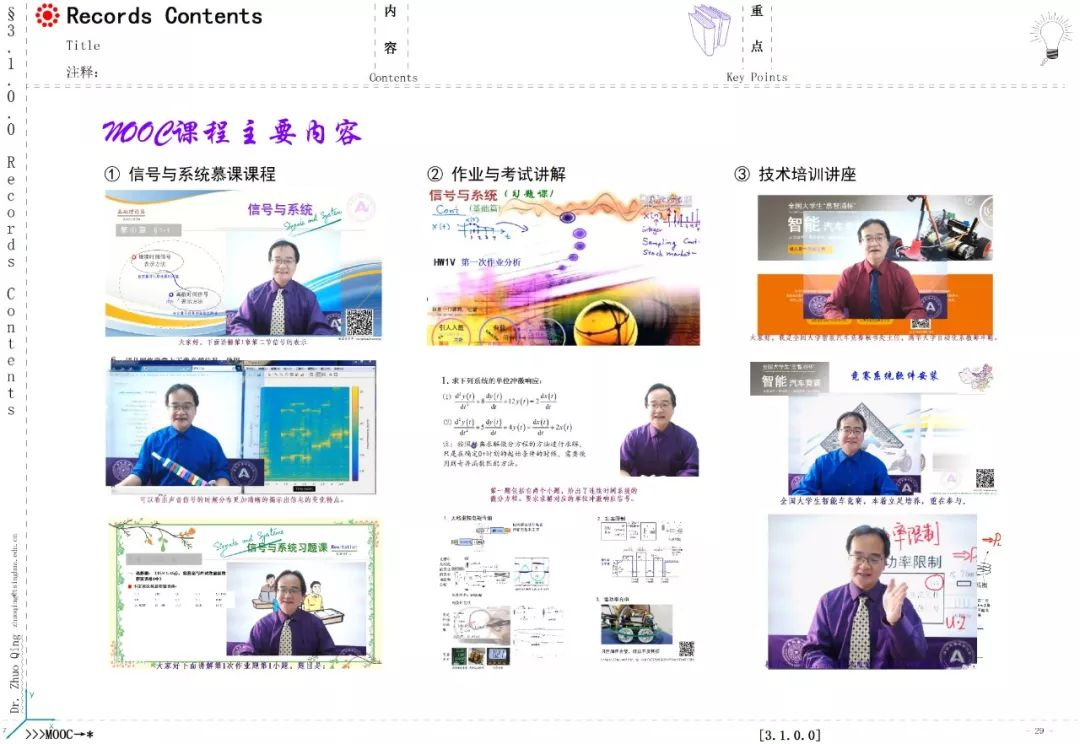Click the red '功率限制' handwriting text

[x=914, y=535]
